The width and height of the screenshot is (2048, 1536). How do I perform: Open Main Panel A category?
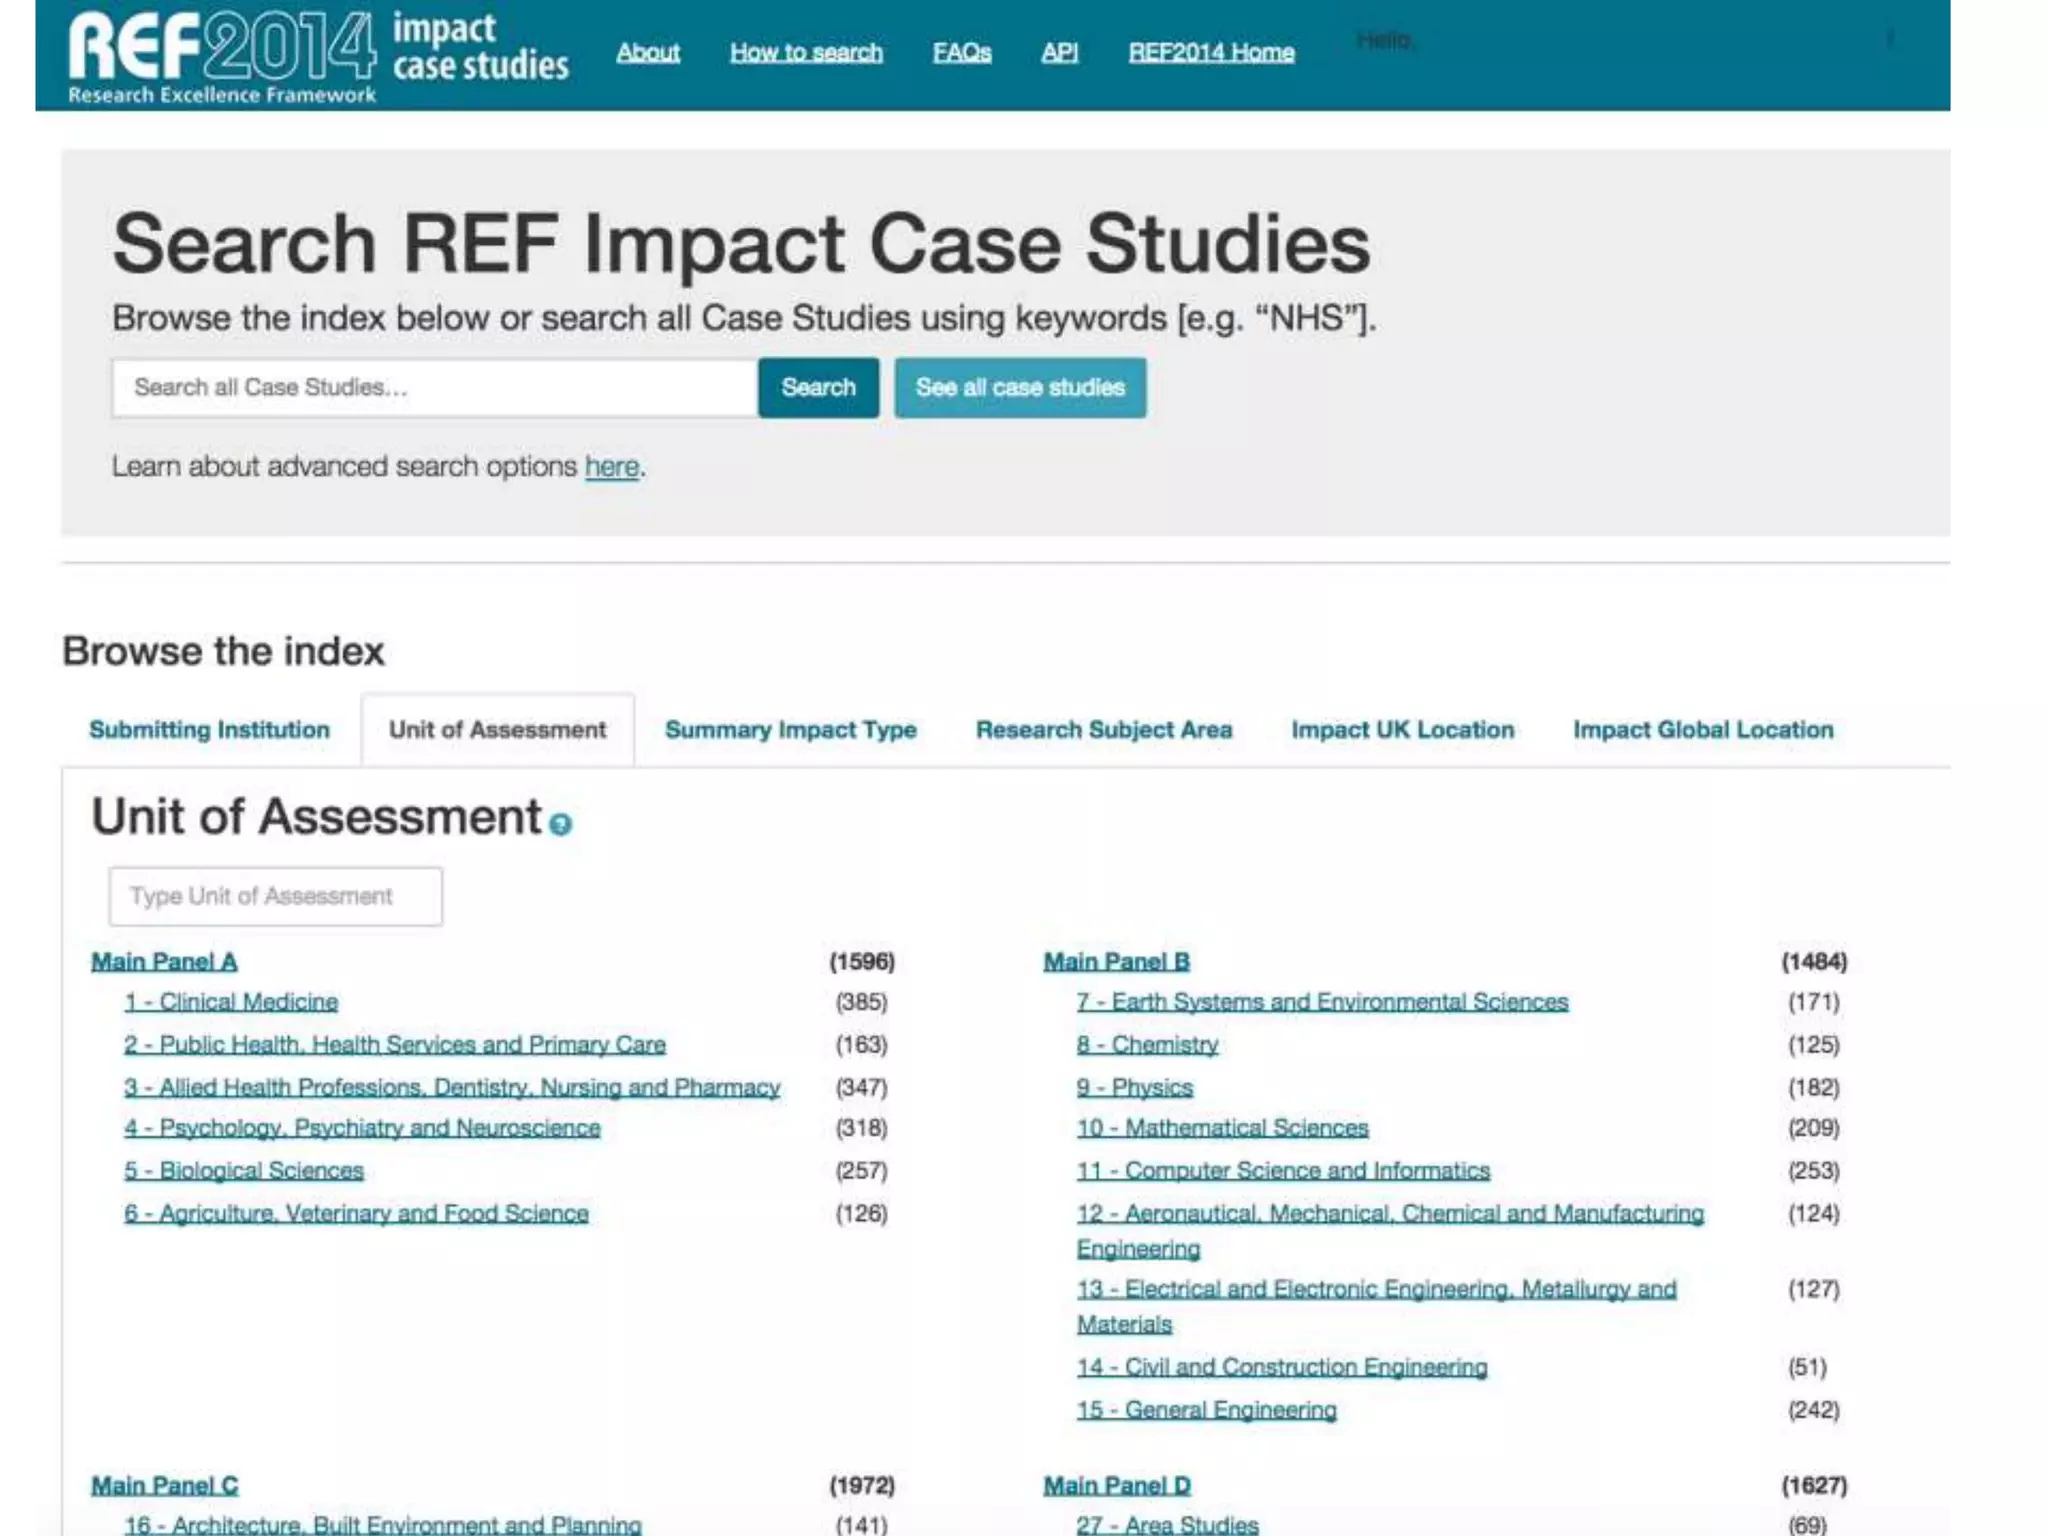point(164,962)
